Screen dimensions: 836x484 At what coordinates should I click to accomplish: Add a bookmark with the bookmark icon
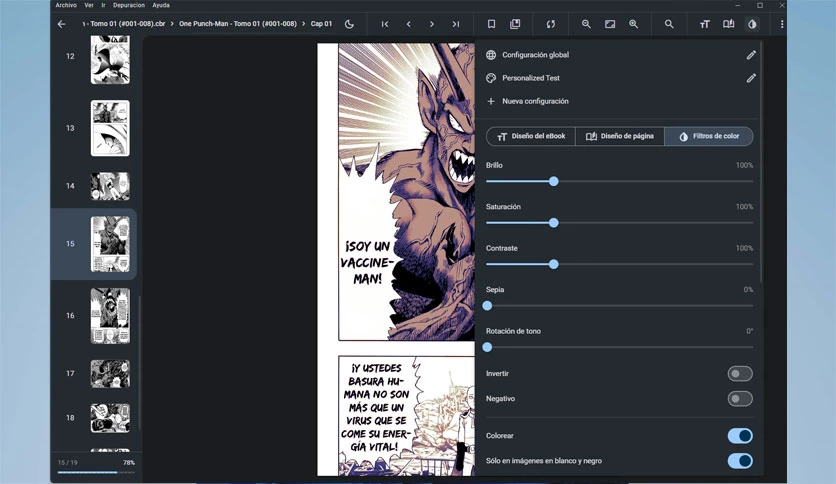[x=492, y=24]
